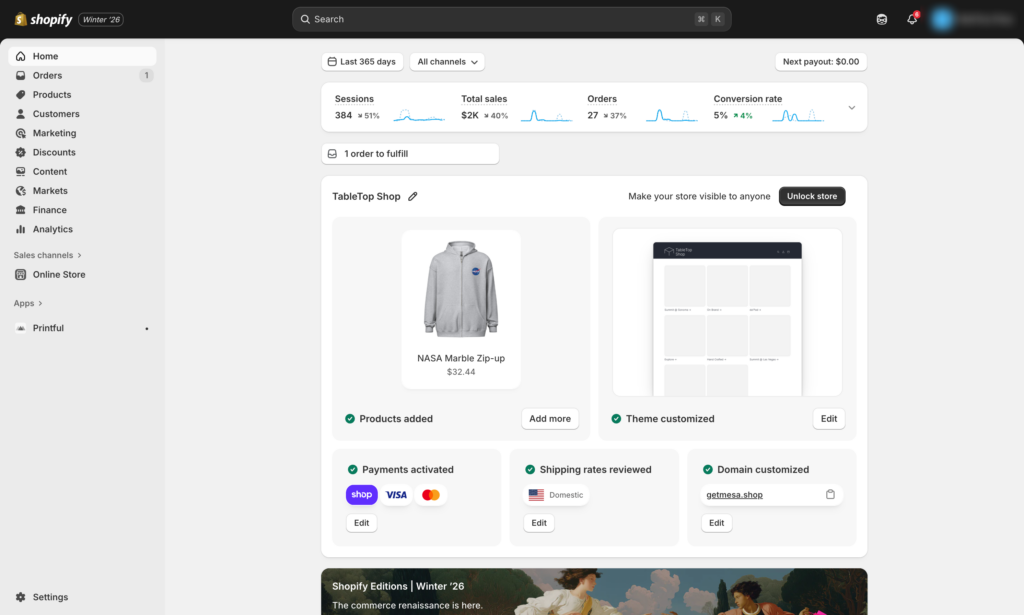This screenshot has width=1024, height=615.
Task: Open the NASA Marble Zip-up product thumbnail
Action: 461,309
